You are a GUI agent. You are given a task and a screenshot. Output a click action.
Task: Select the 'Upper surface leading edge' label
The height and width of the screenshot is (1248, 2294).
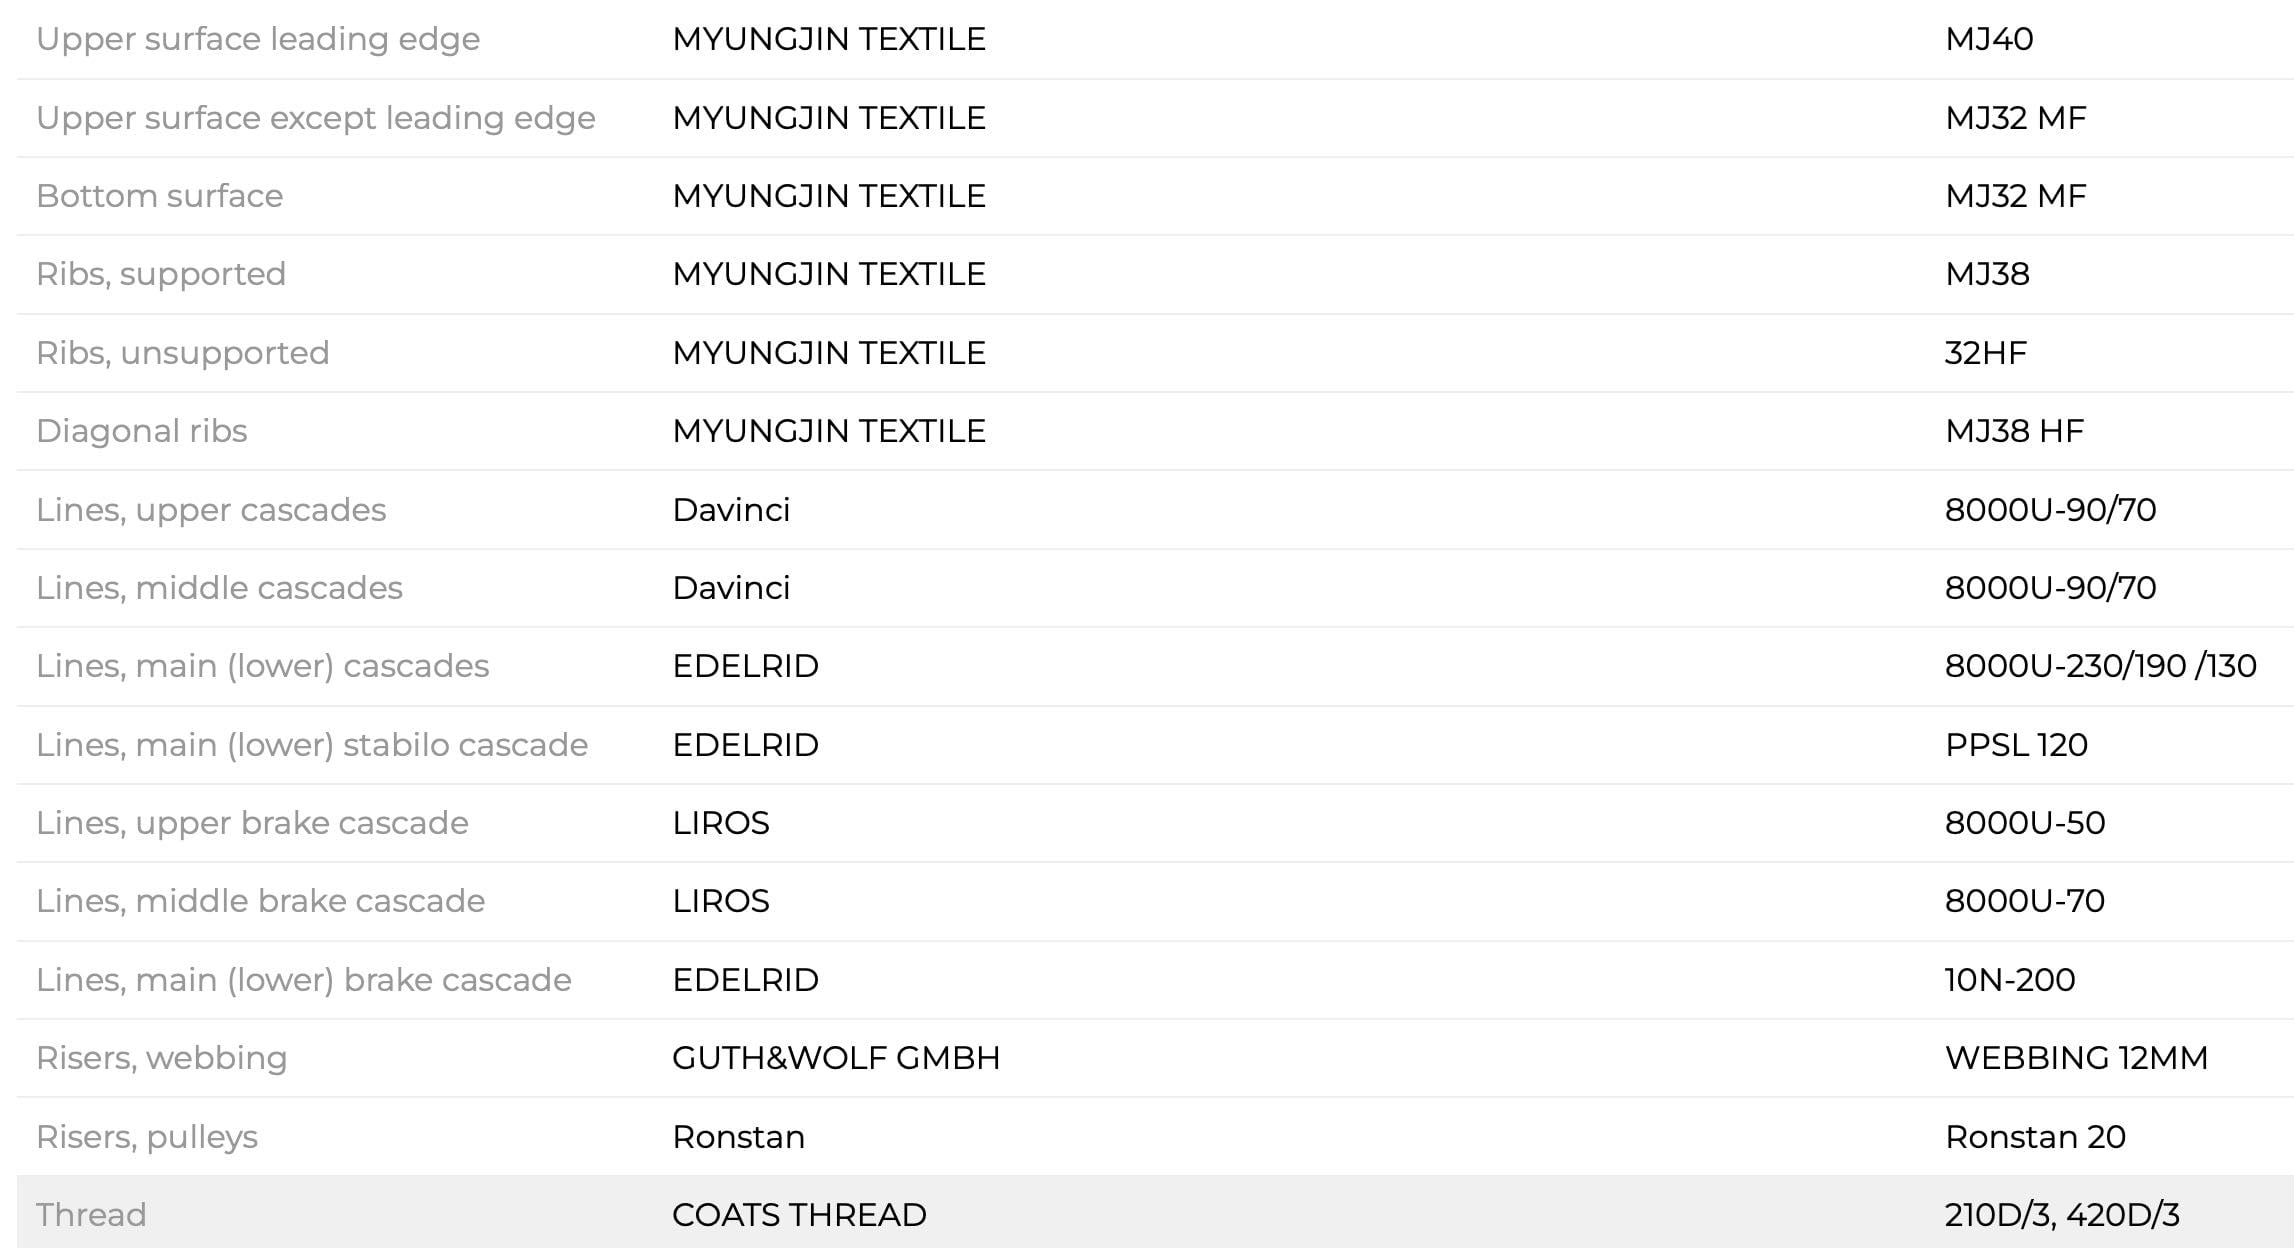click(x=258, y=39)
